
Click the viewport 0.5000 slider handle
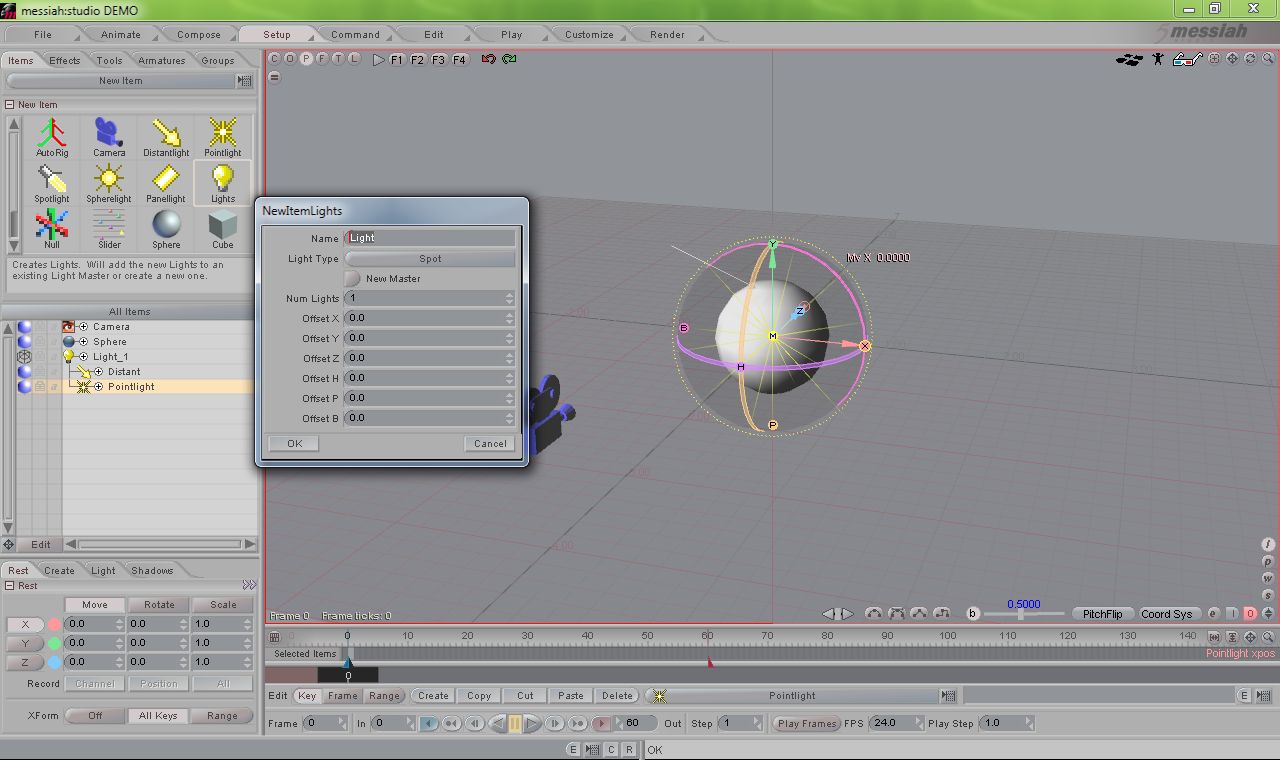tap(1020, 614)
